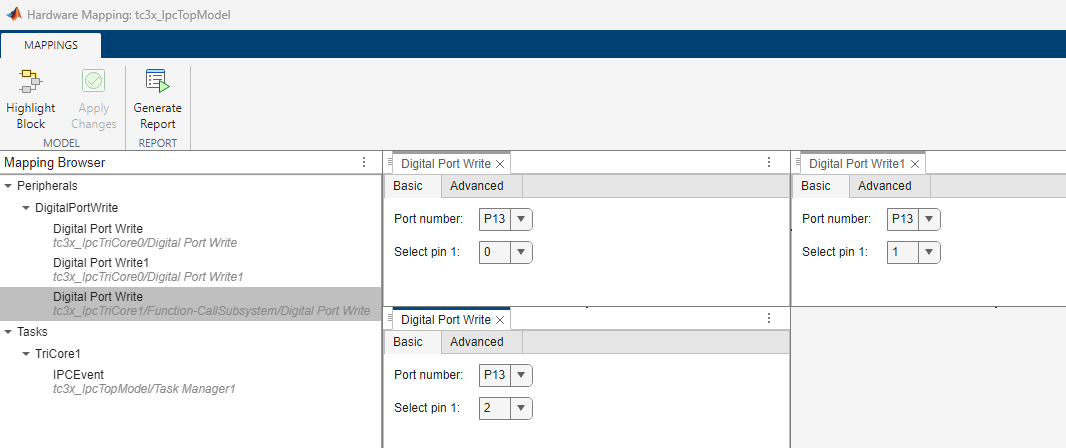Click the Apply Changes icon

tap(94, 82)
